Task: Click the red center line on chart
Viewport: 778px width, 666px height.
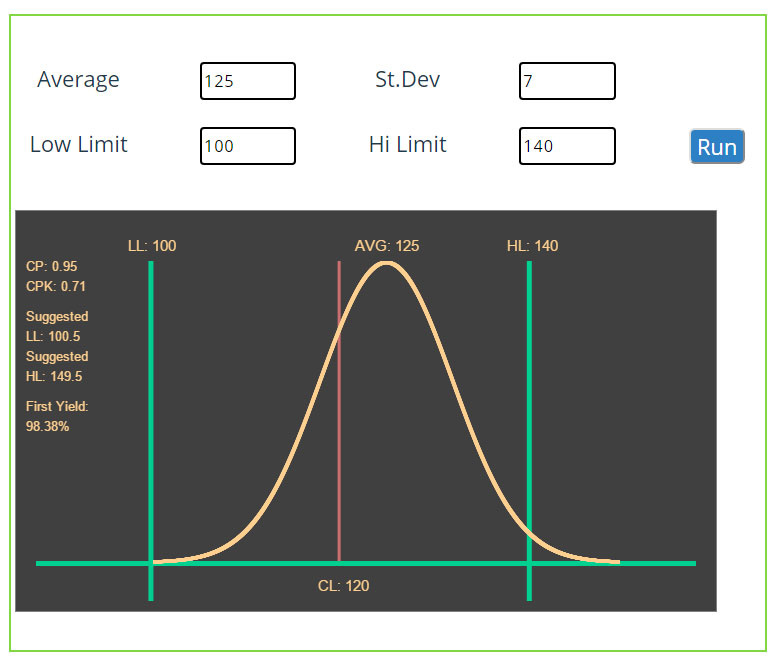Action: [x=339, y=412]
